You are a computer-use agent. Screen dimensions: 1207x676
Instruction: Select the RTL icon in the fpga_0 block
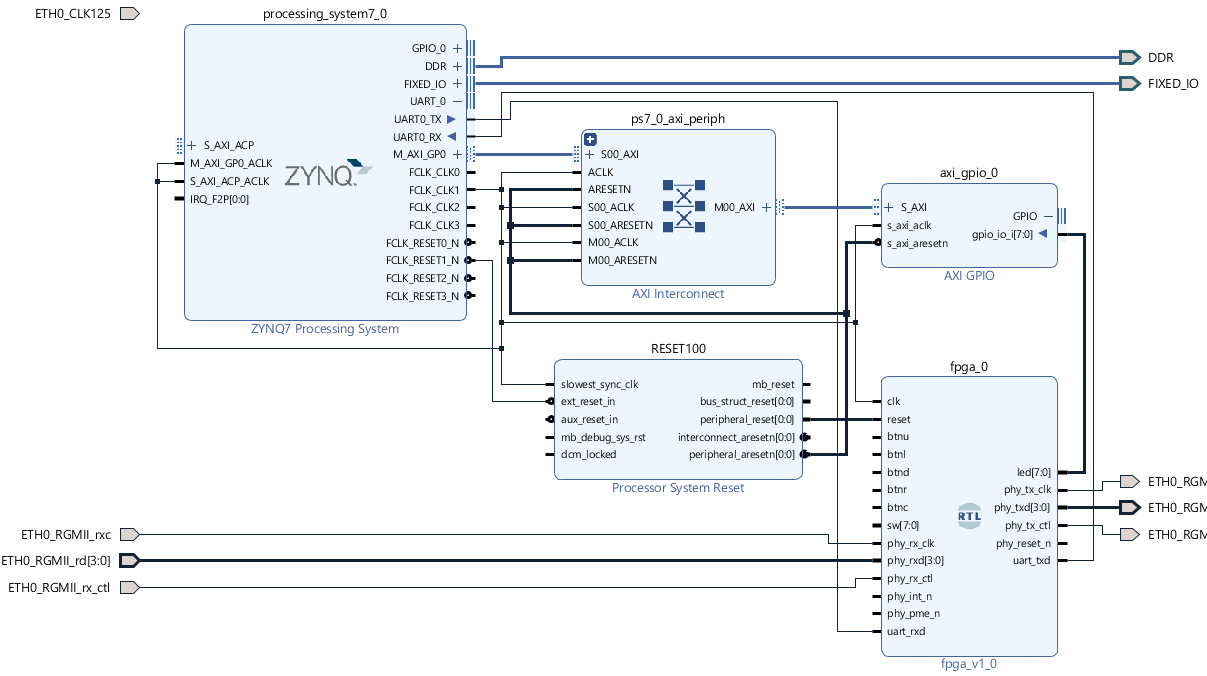point(968,516)
